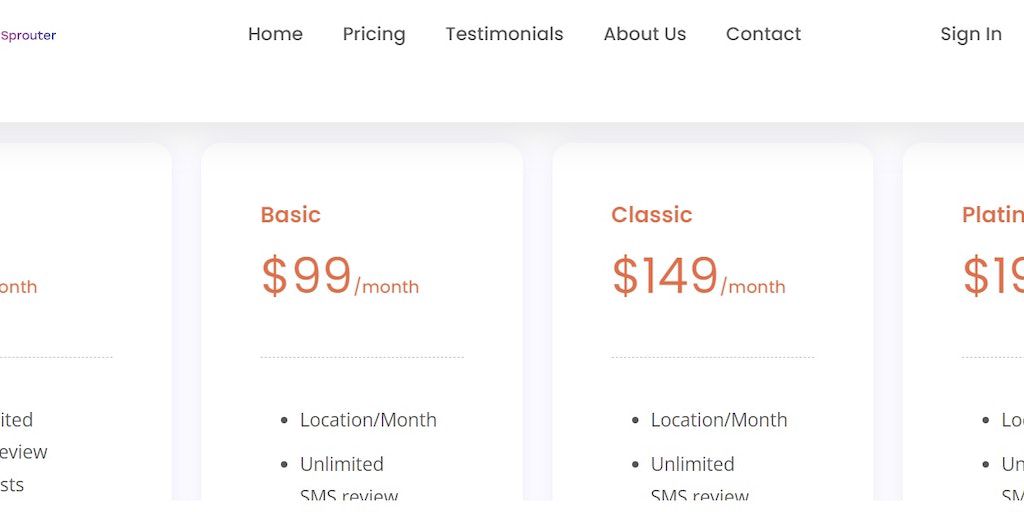This screenshot has height=512, width=1024.
Task: Click Location/Month in the Classic card
Action: coord(719,420)
